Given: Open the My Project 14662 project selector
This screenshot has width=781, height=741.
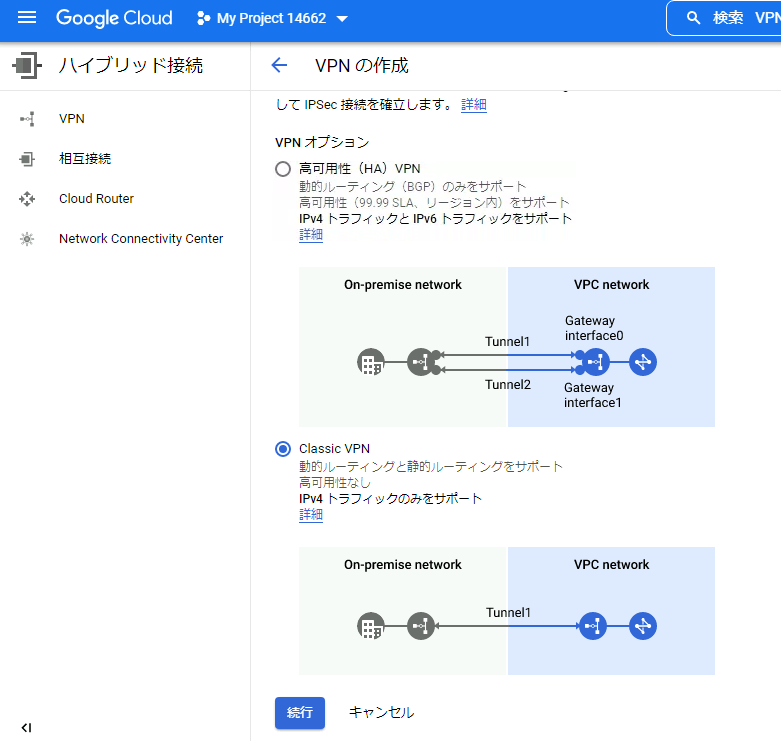Looking at the screenshot, I should pos(272,18).
